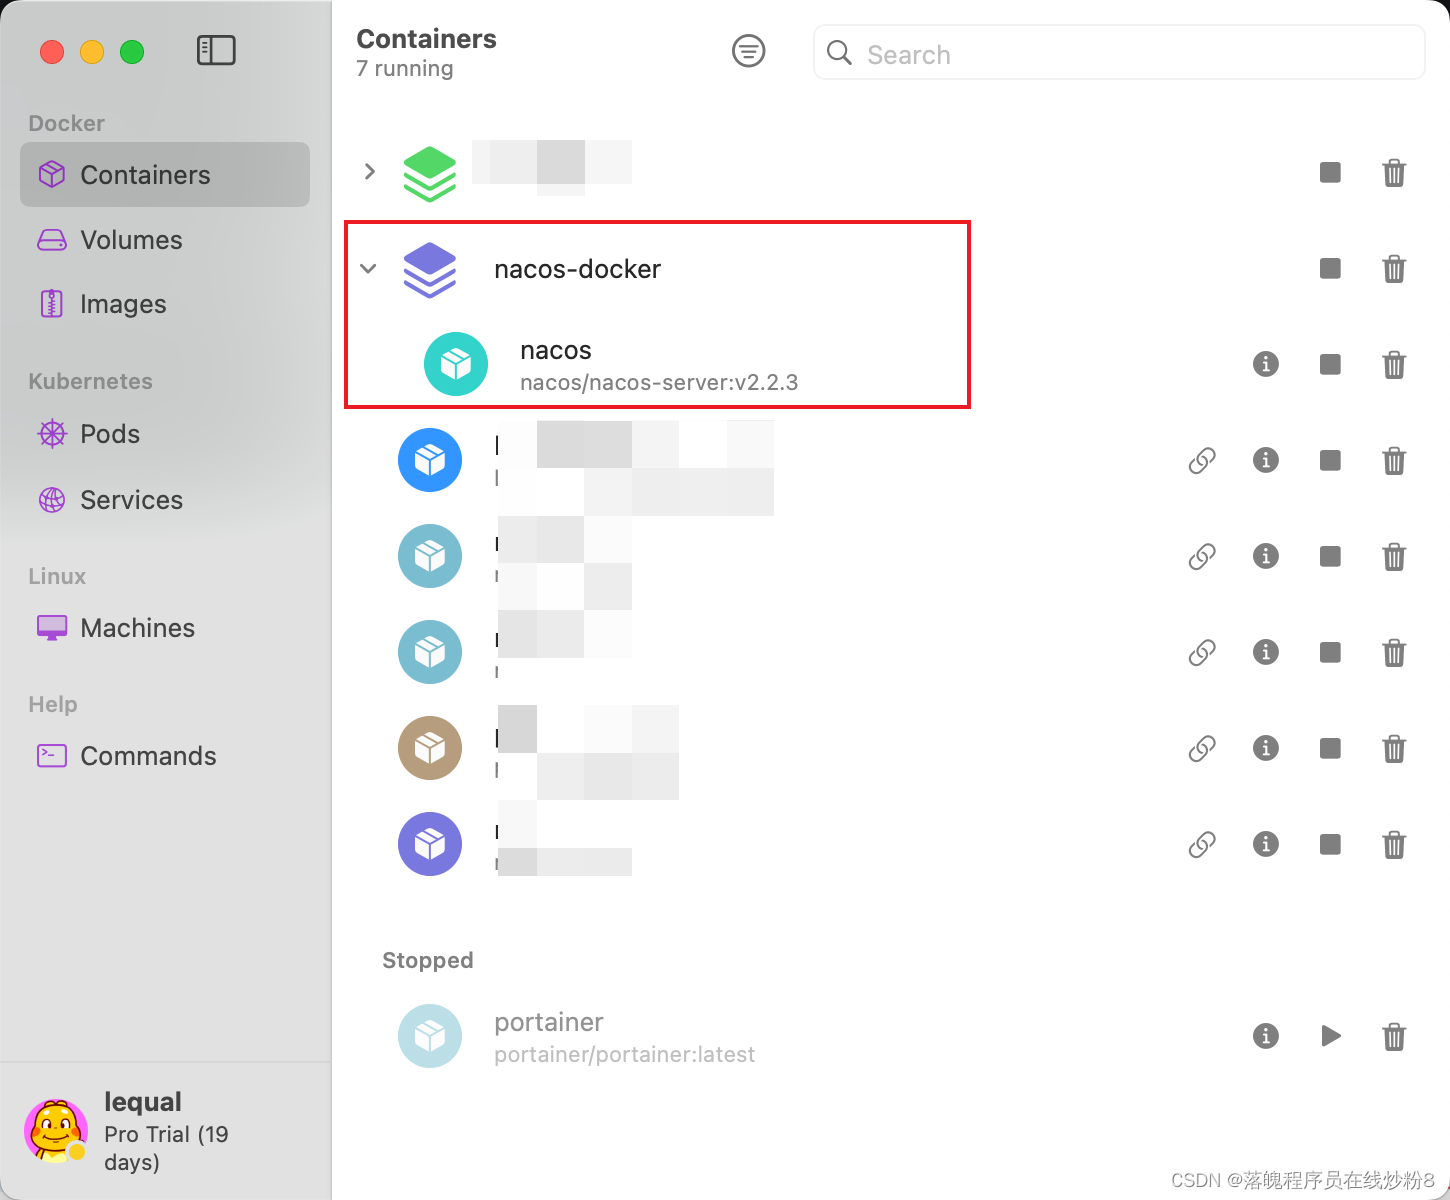The width and height of the screenshot is (1450, 1200).
Task: Open link for the tan-icon container
Action: [x=1202, y=748]
